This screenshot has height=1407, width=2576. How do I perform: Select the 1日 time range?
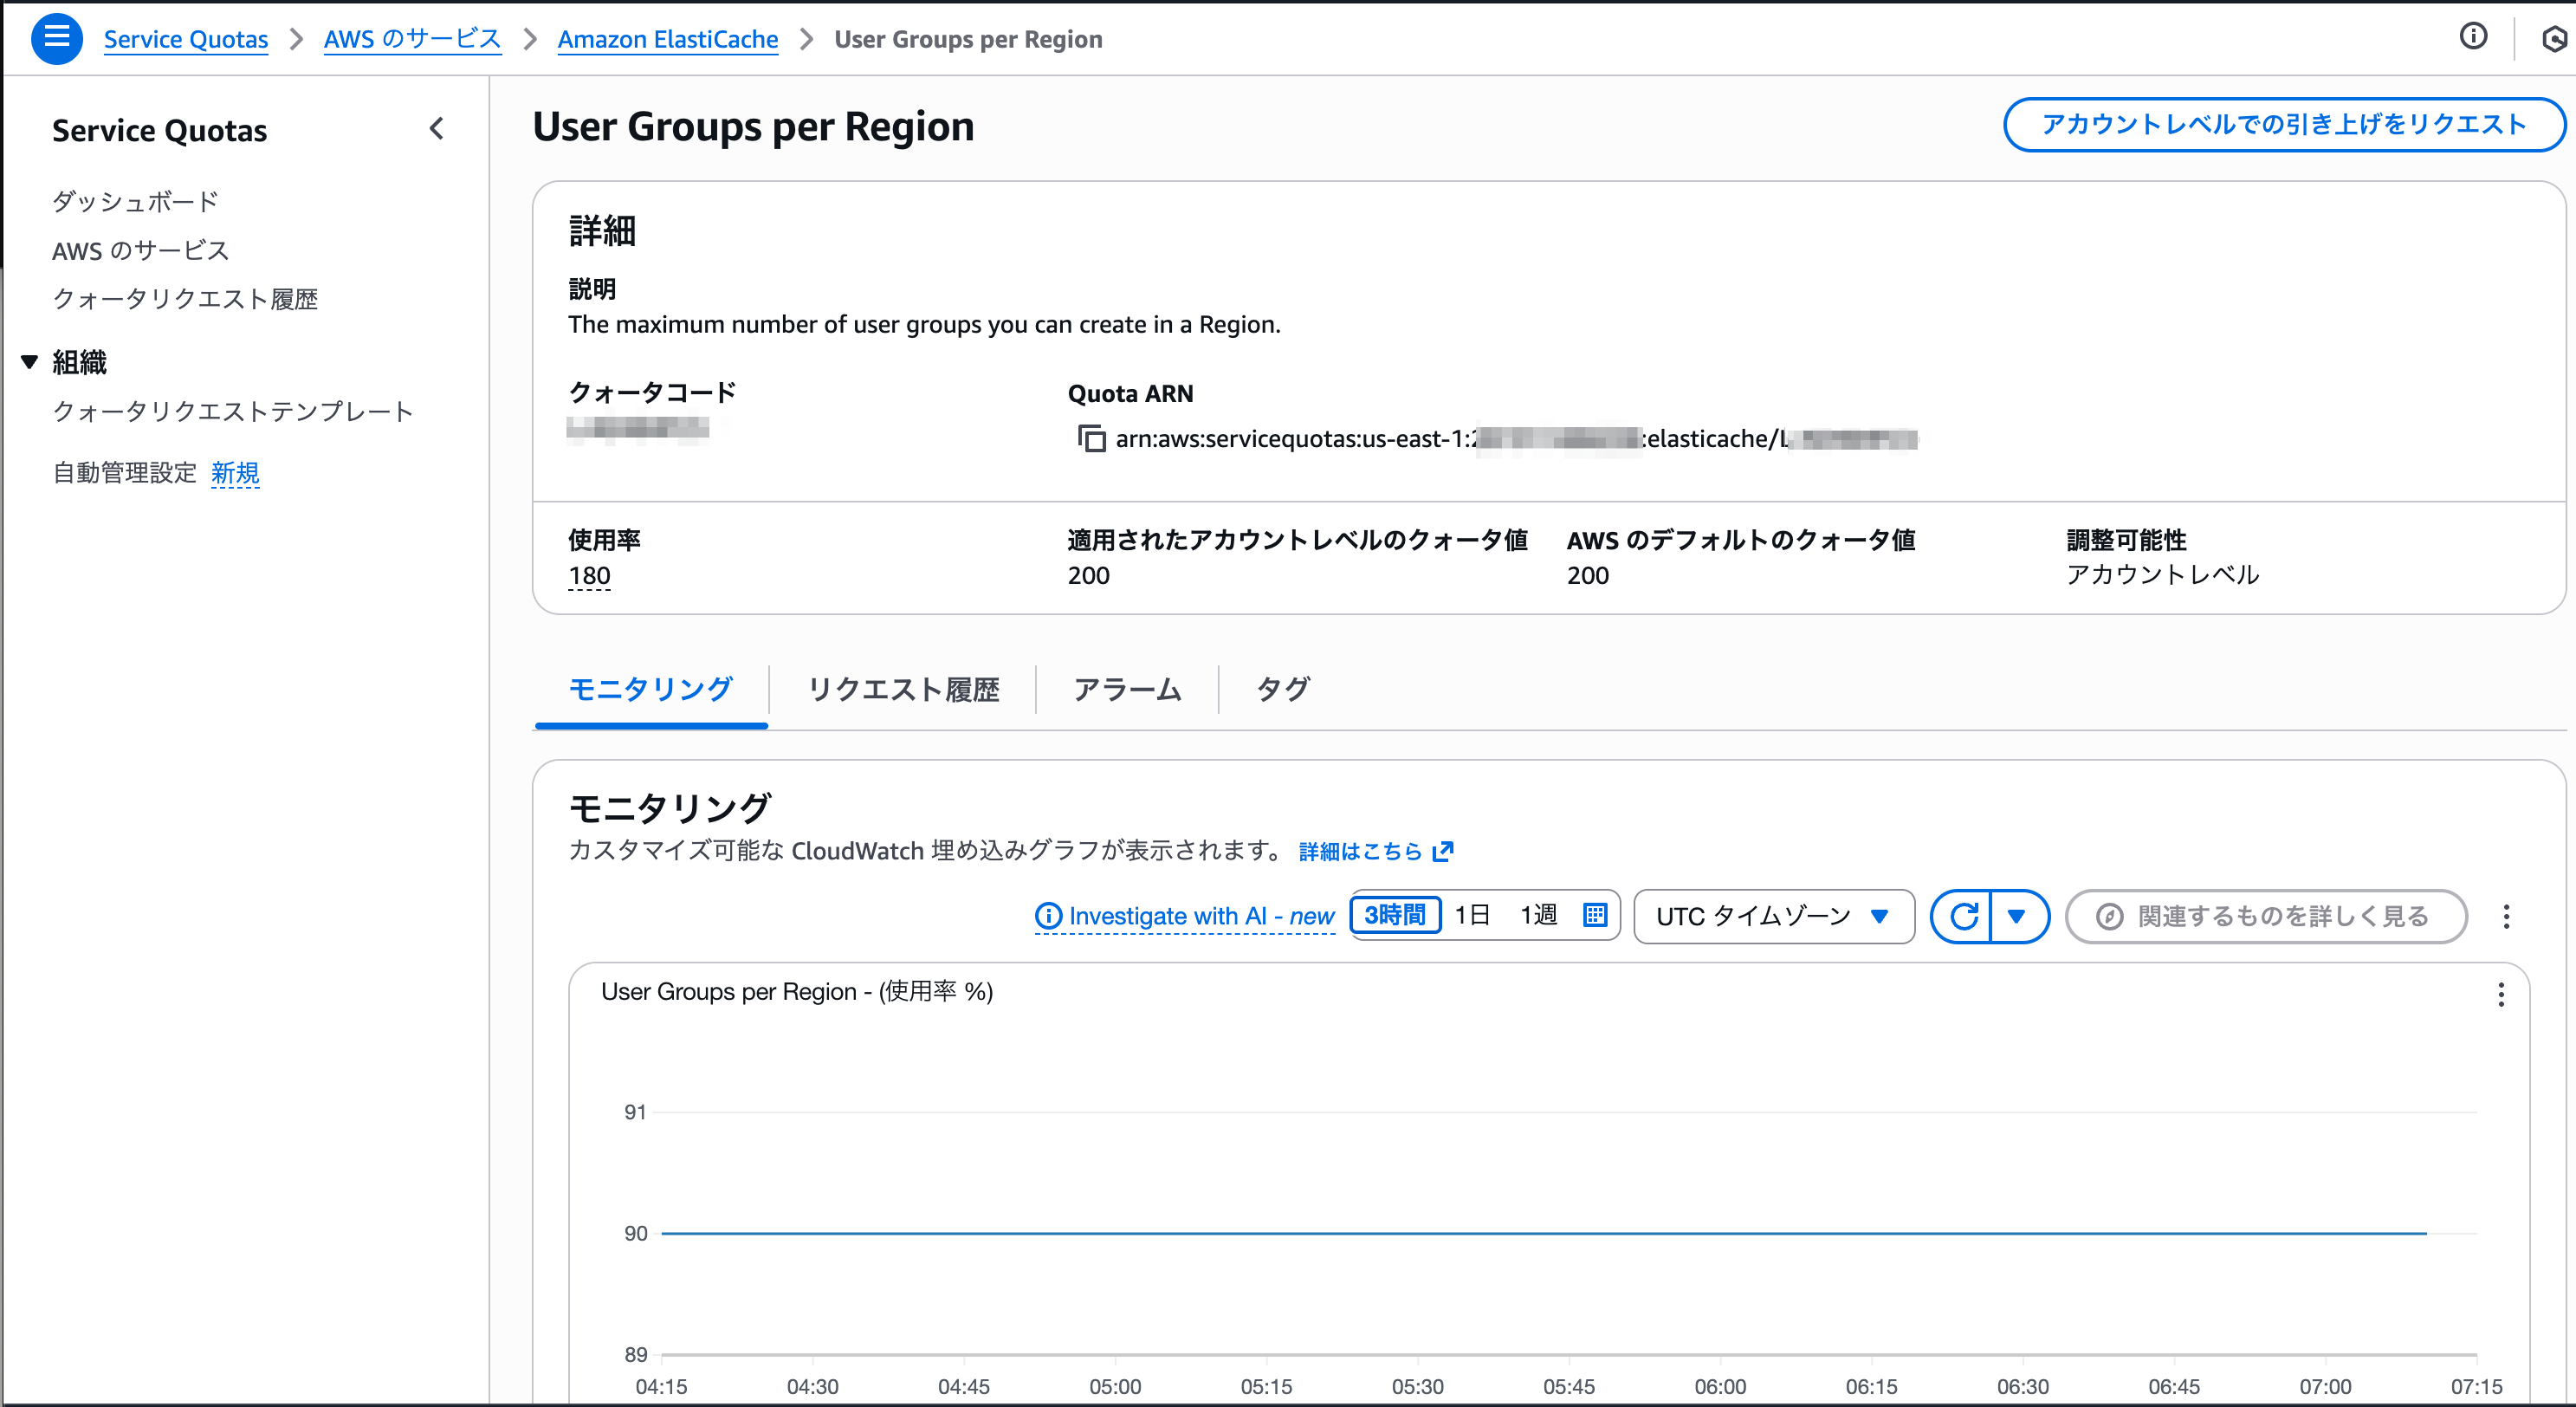[1472, 915]
